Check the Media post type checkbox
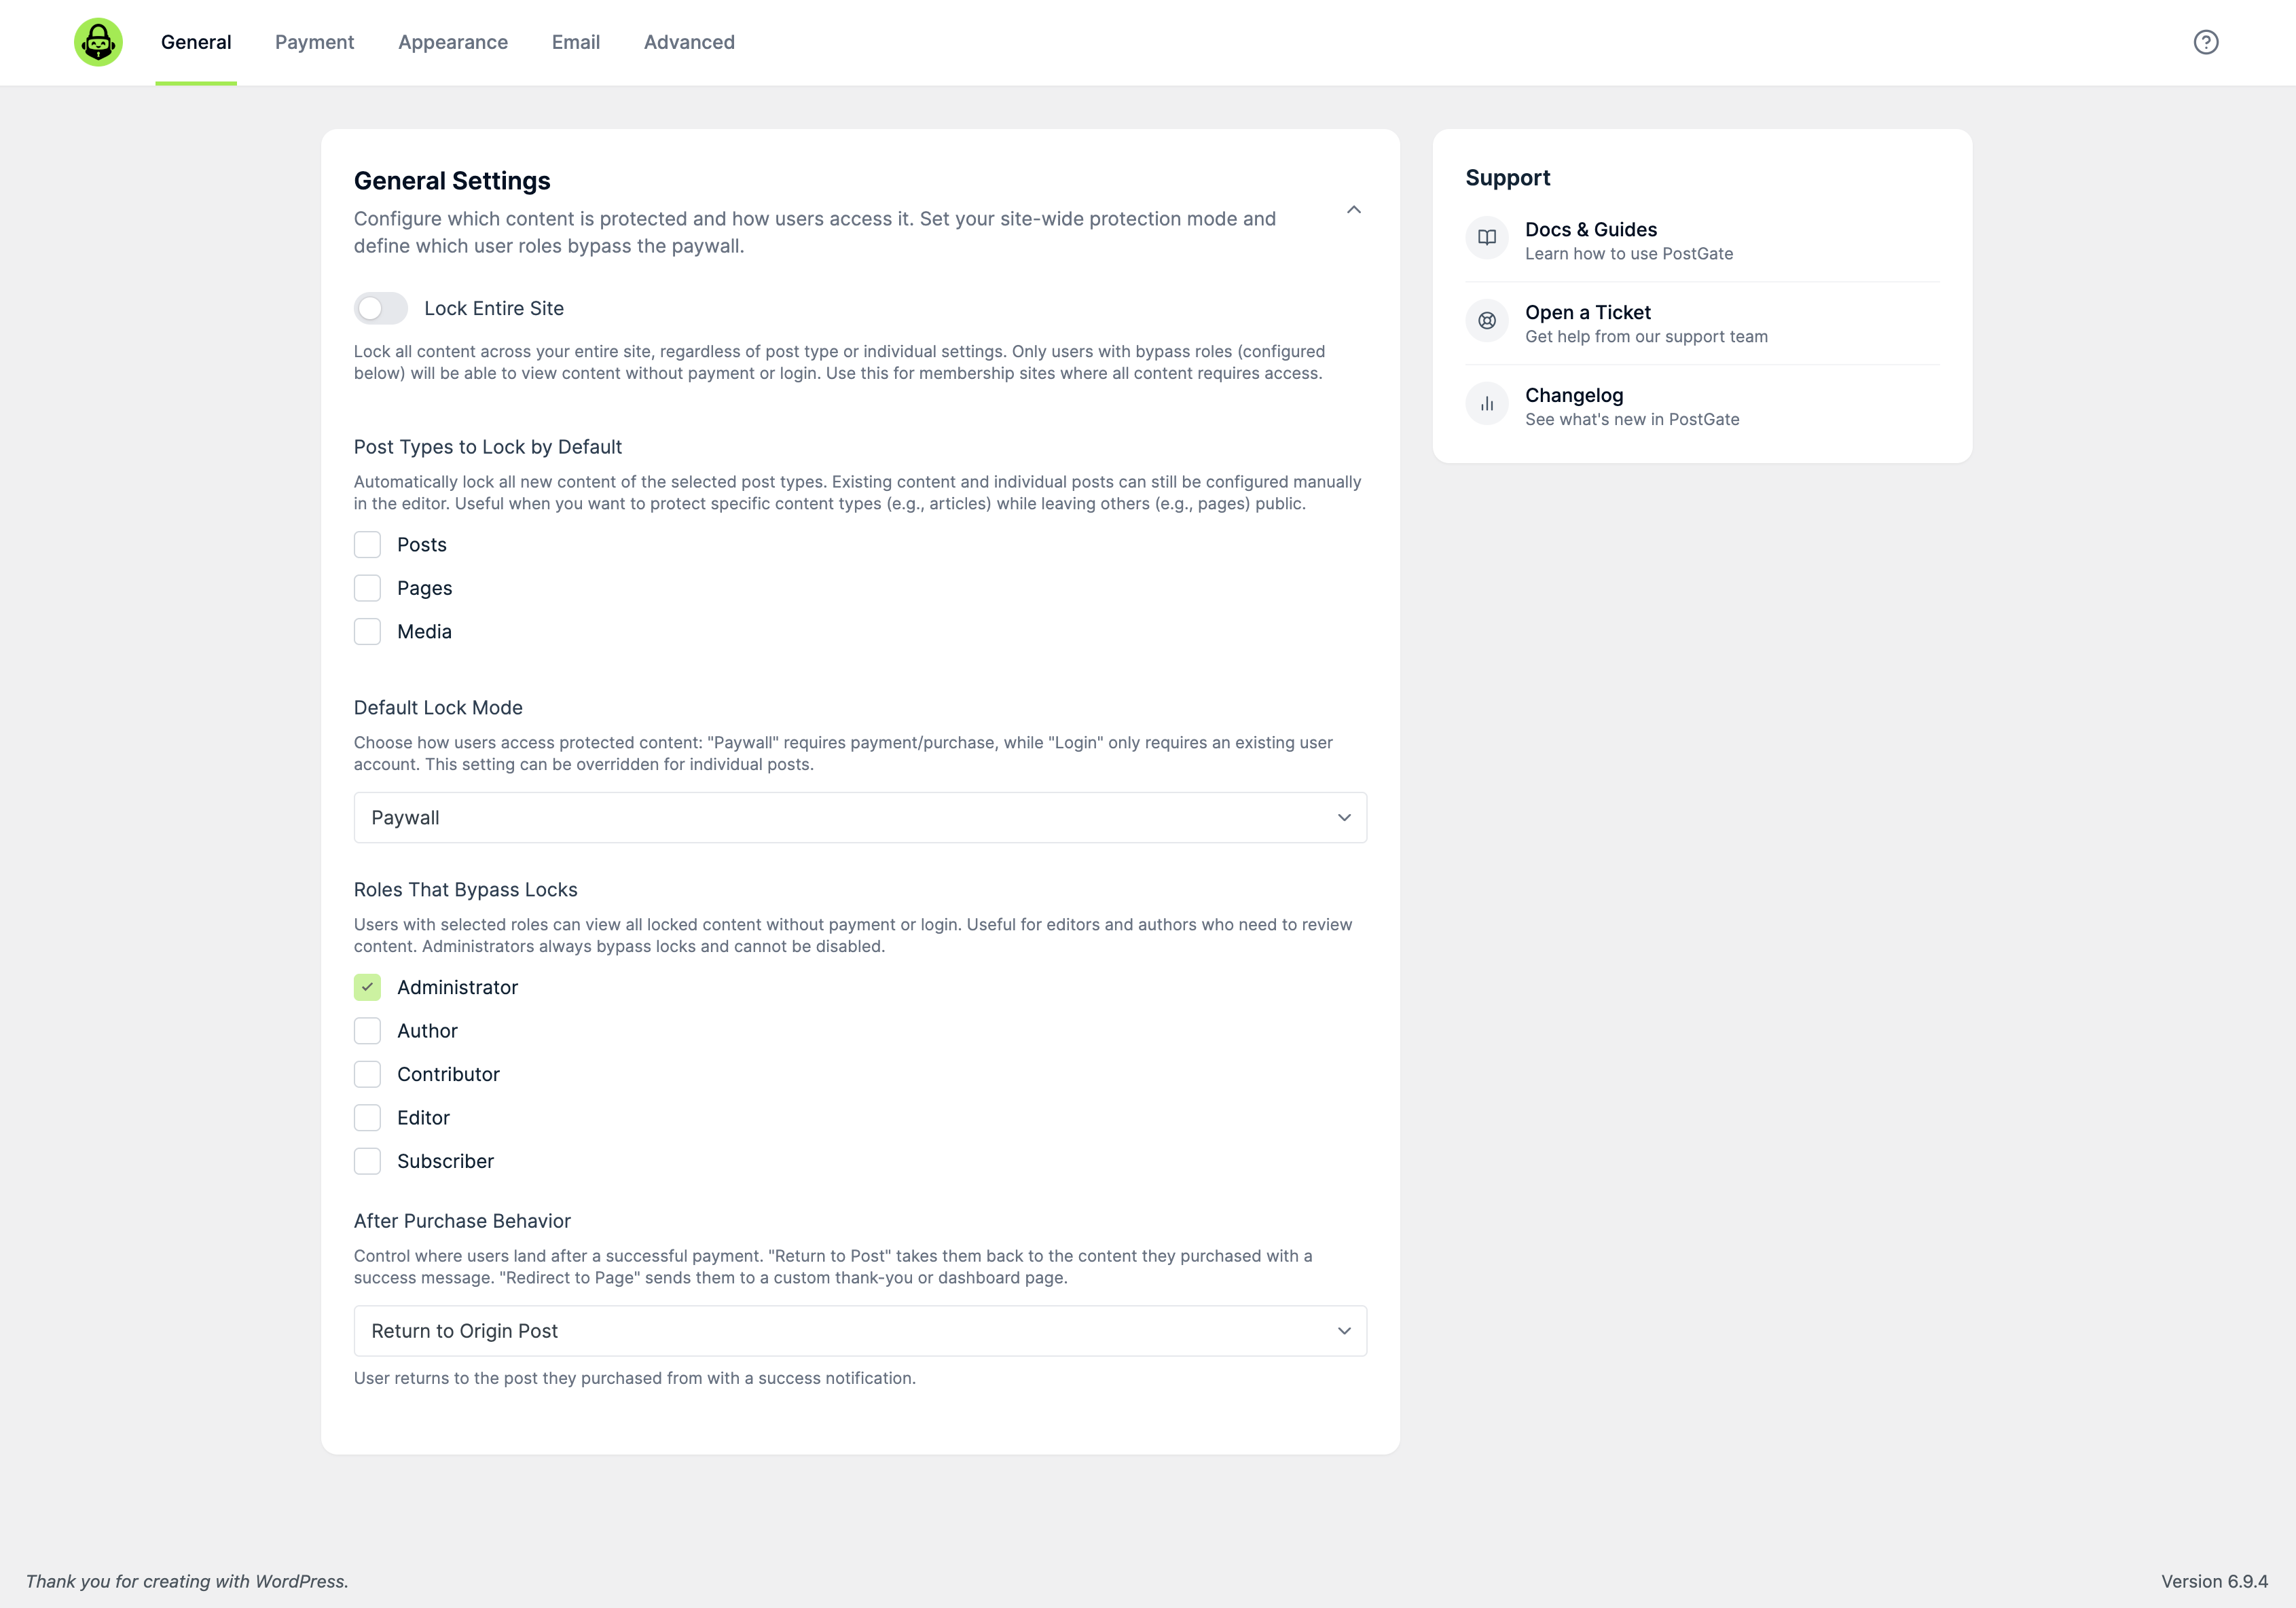 point(367,632)
